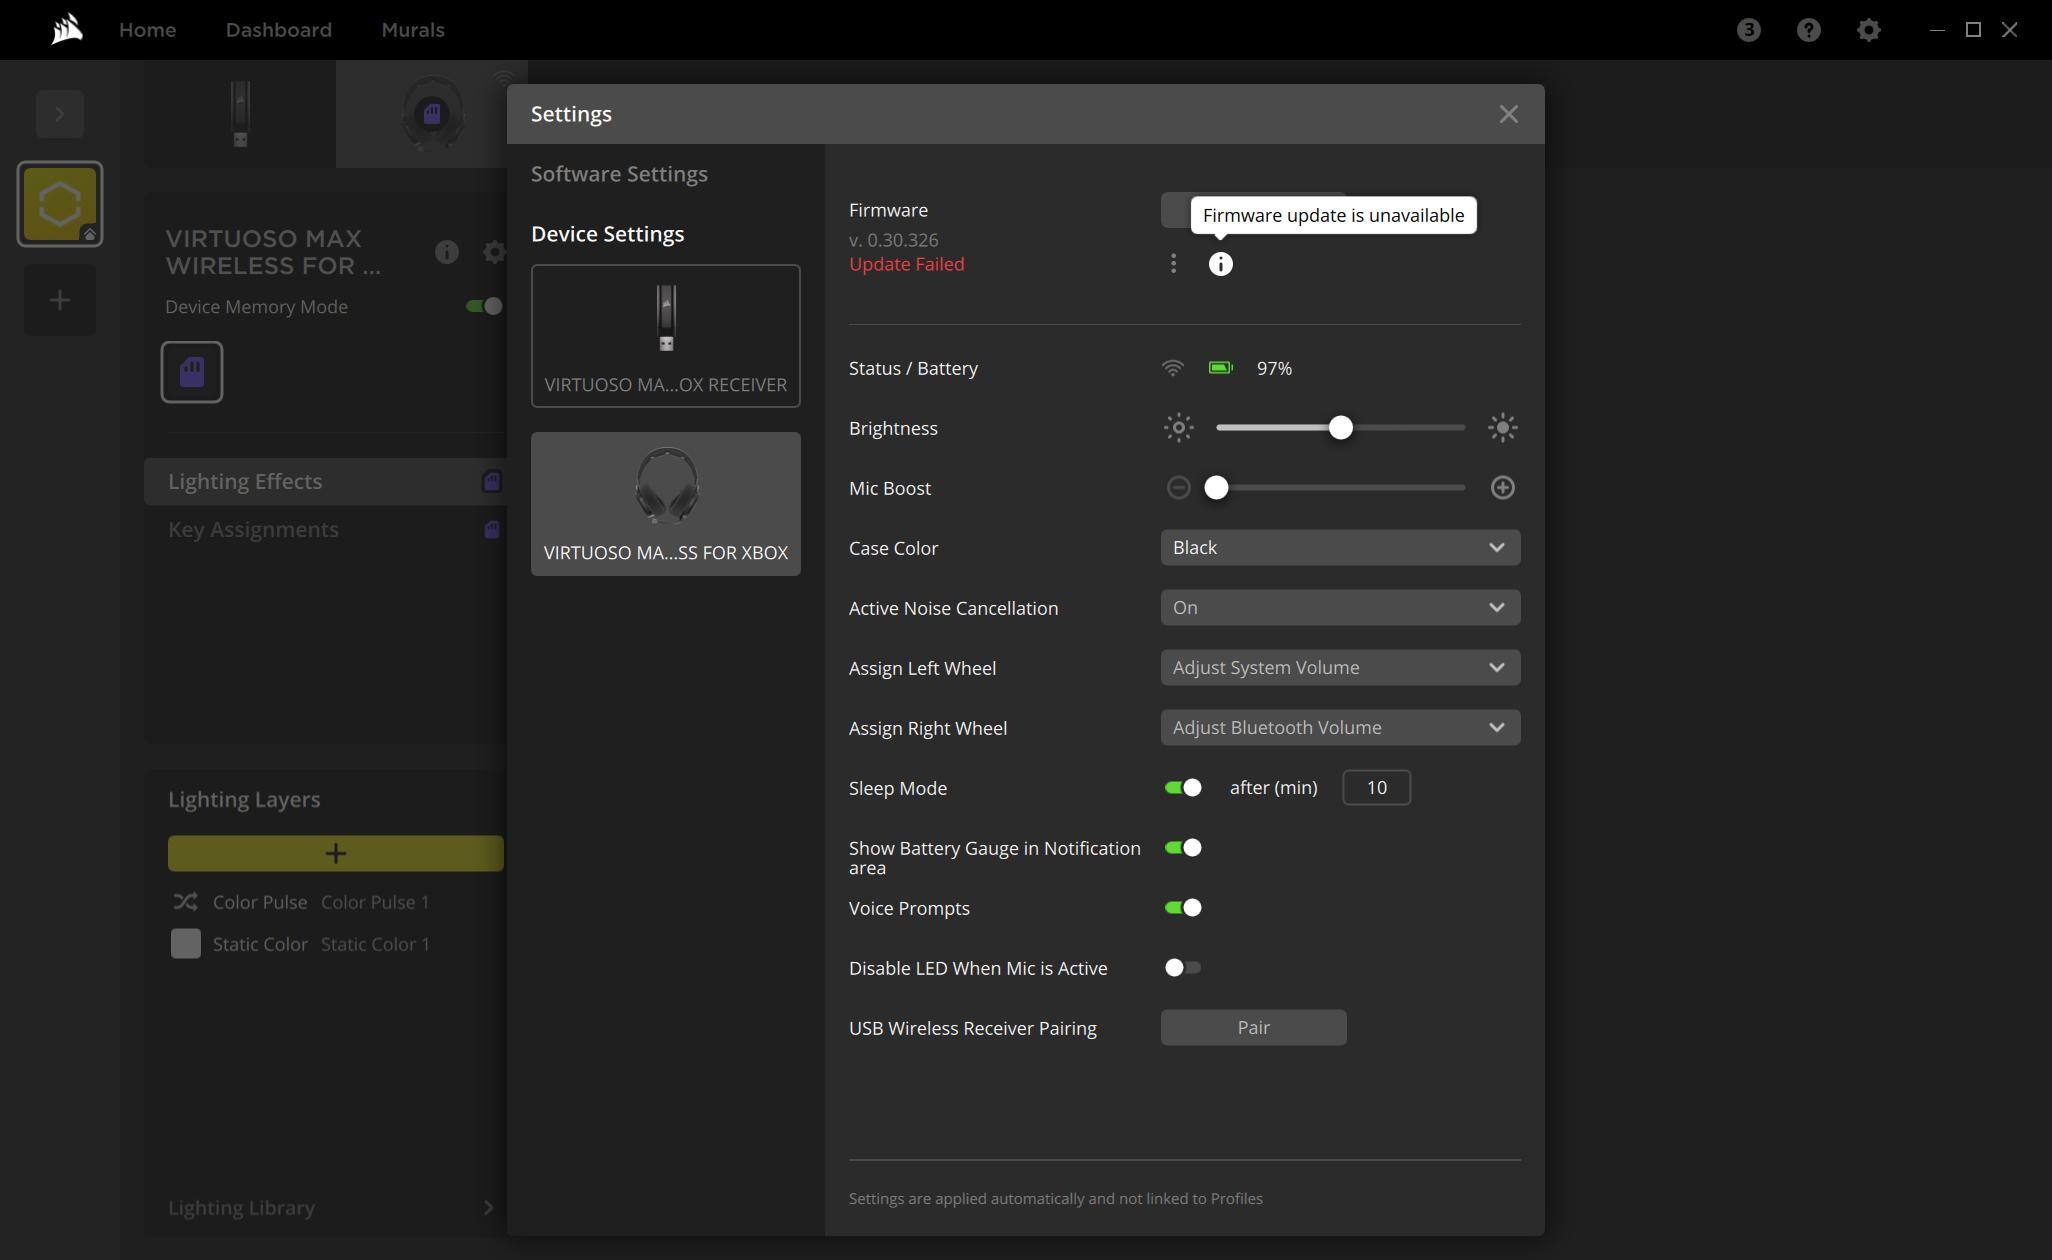Turn off Voice Prompts toggle

click(1183, 908)
